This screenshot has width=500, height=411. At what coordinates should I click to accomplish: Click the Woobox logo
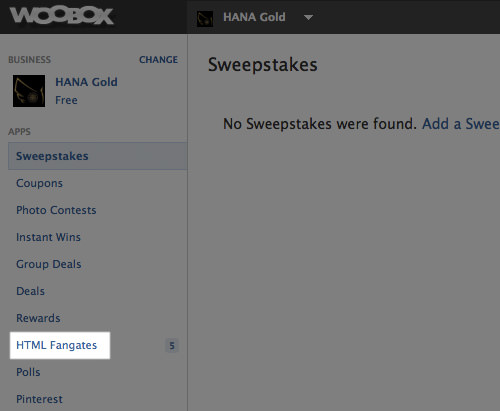click(x=62, y=16)
